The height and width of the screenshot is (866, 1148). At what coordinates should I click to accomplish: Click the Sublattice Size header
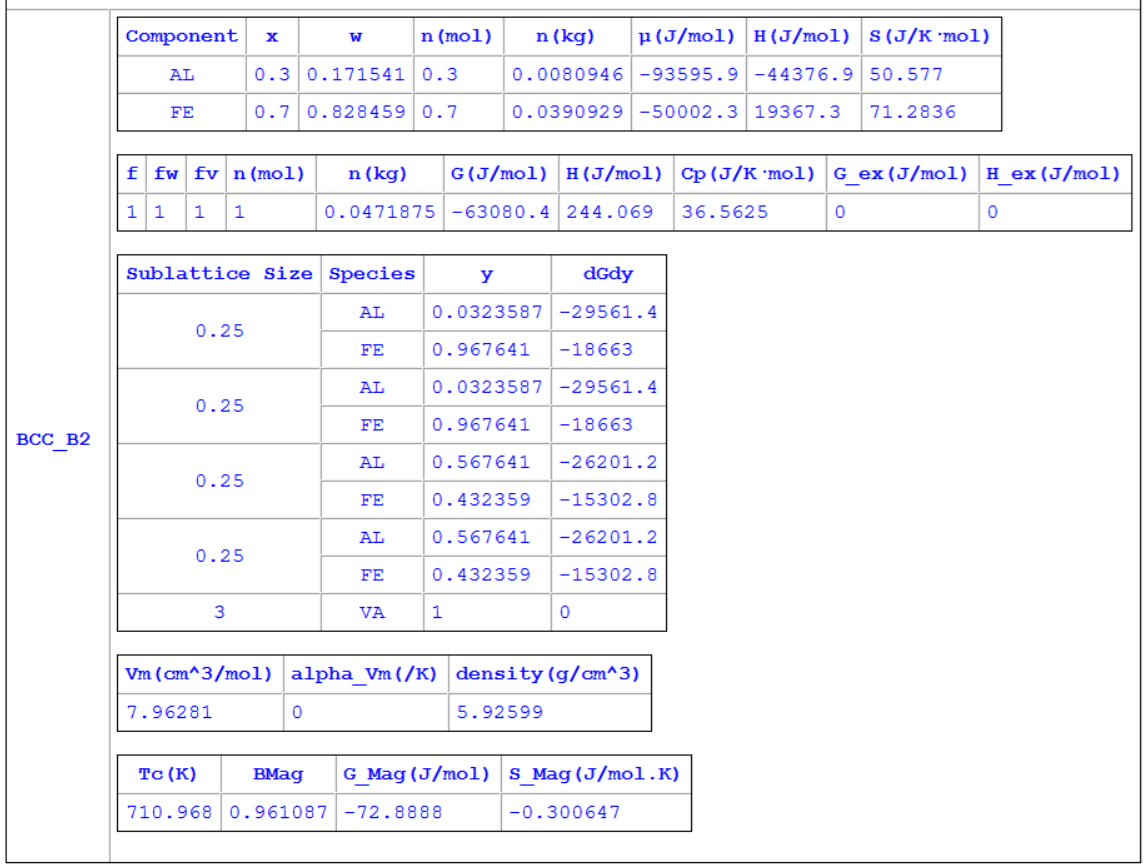pyautogui.click(x=219, y=274)
